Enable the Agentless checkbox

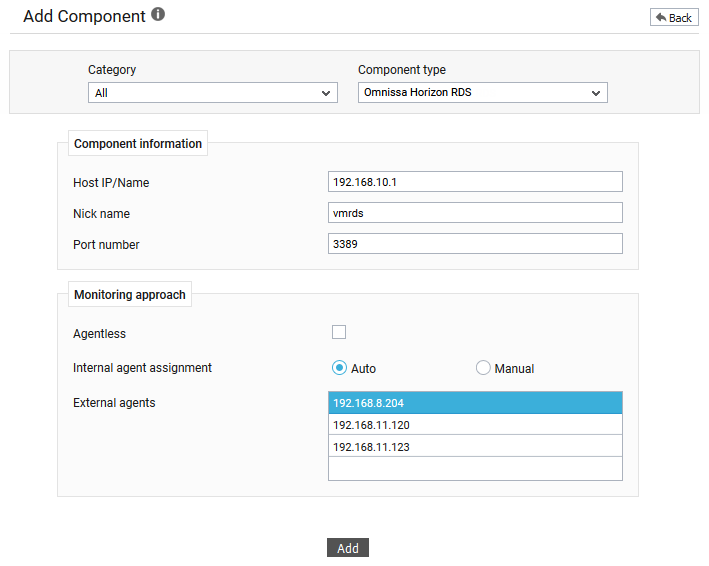(339, 332)
